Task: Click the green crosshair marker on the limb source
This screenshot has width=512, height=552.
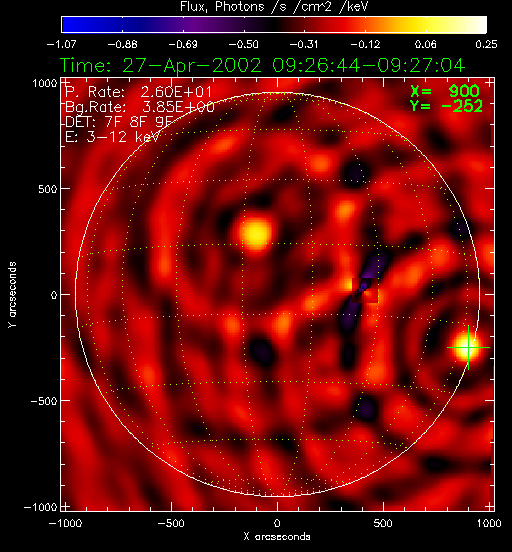Action: pyautogui.click(x=468, y=347)
